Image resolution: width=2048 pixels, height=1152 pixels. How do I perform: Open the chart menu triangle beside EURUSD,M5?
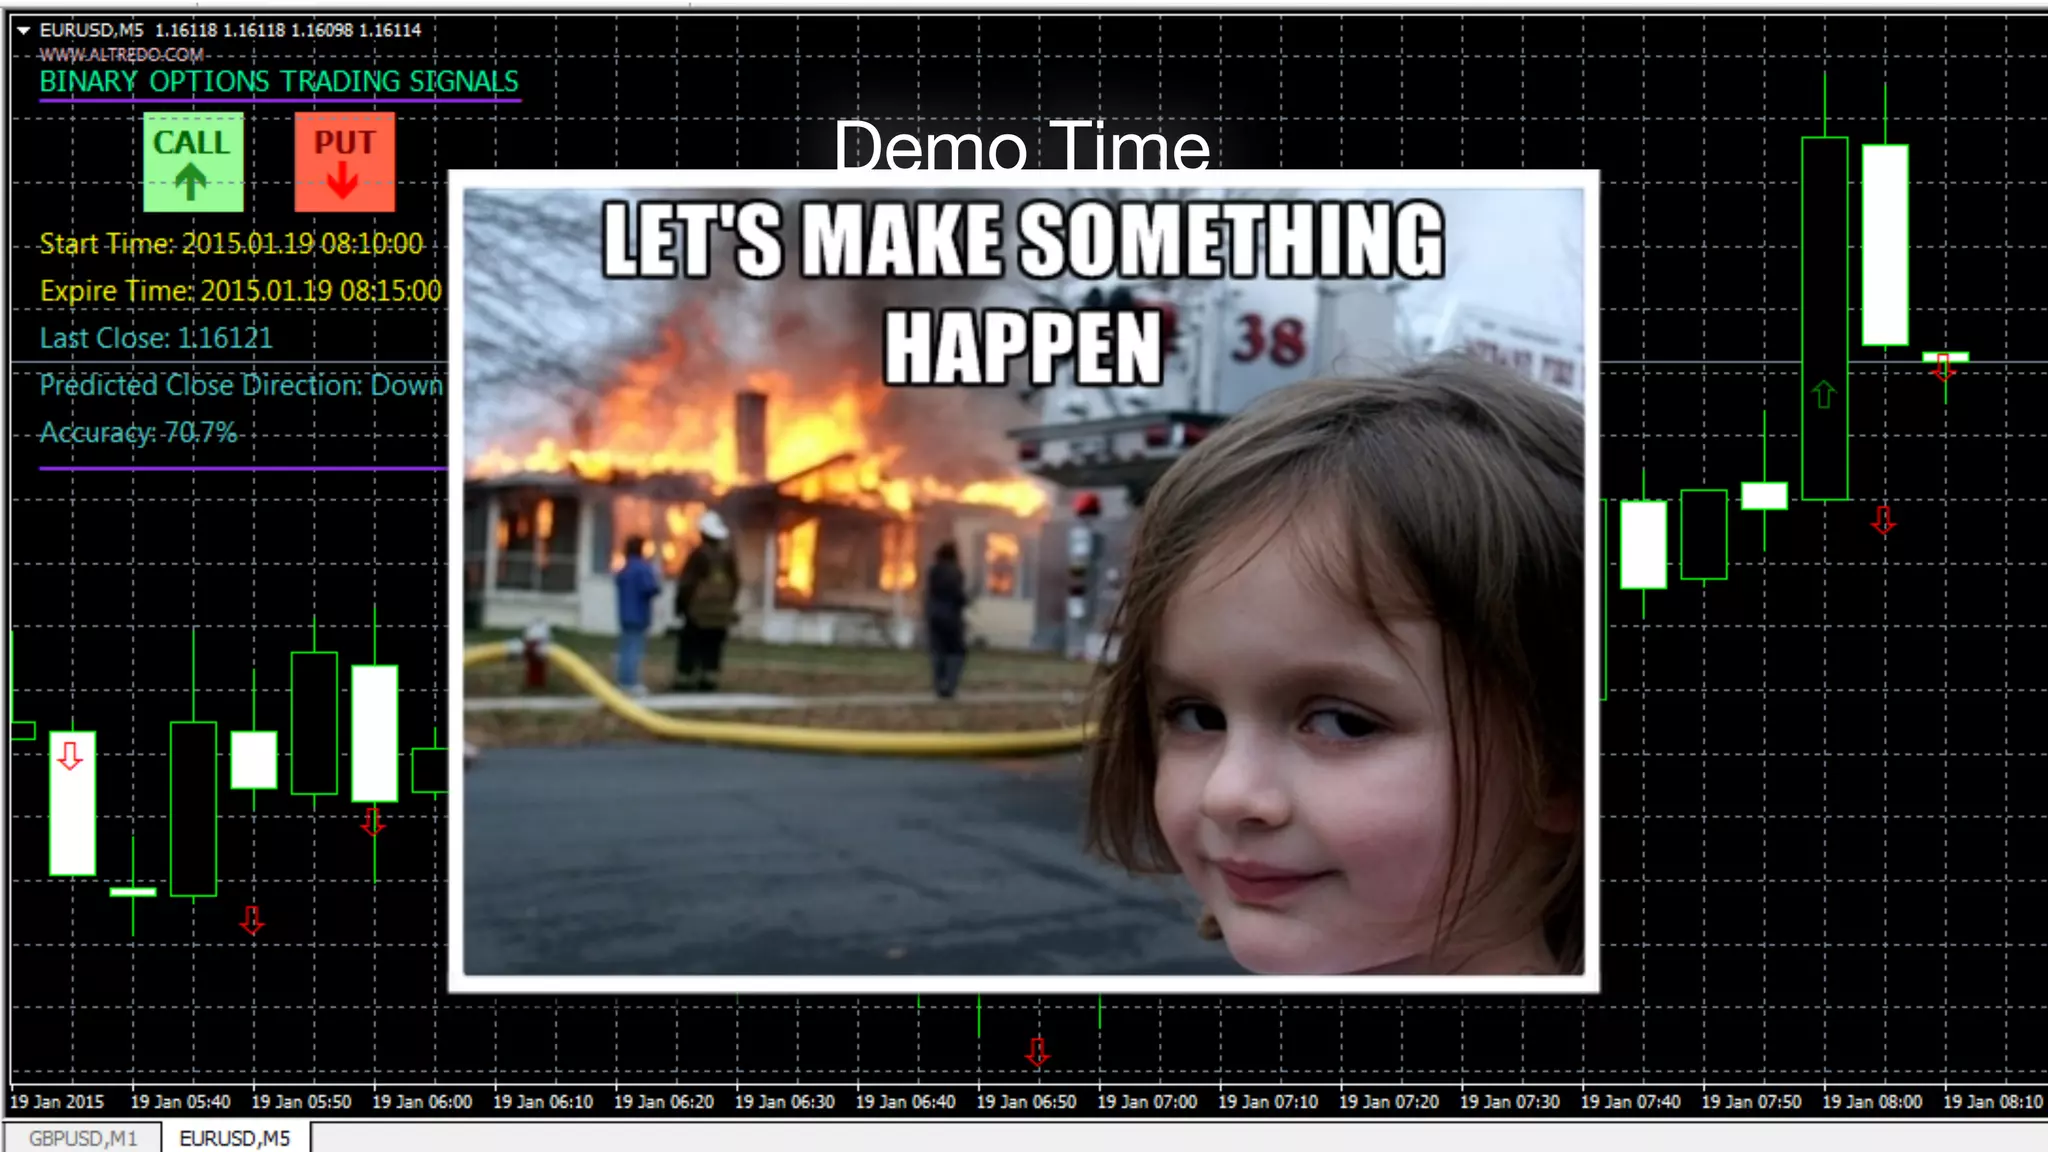click(x=24, y=31)
